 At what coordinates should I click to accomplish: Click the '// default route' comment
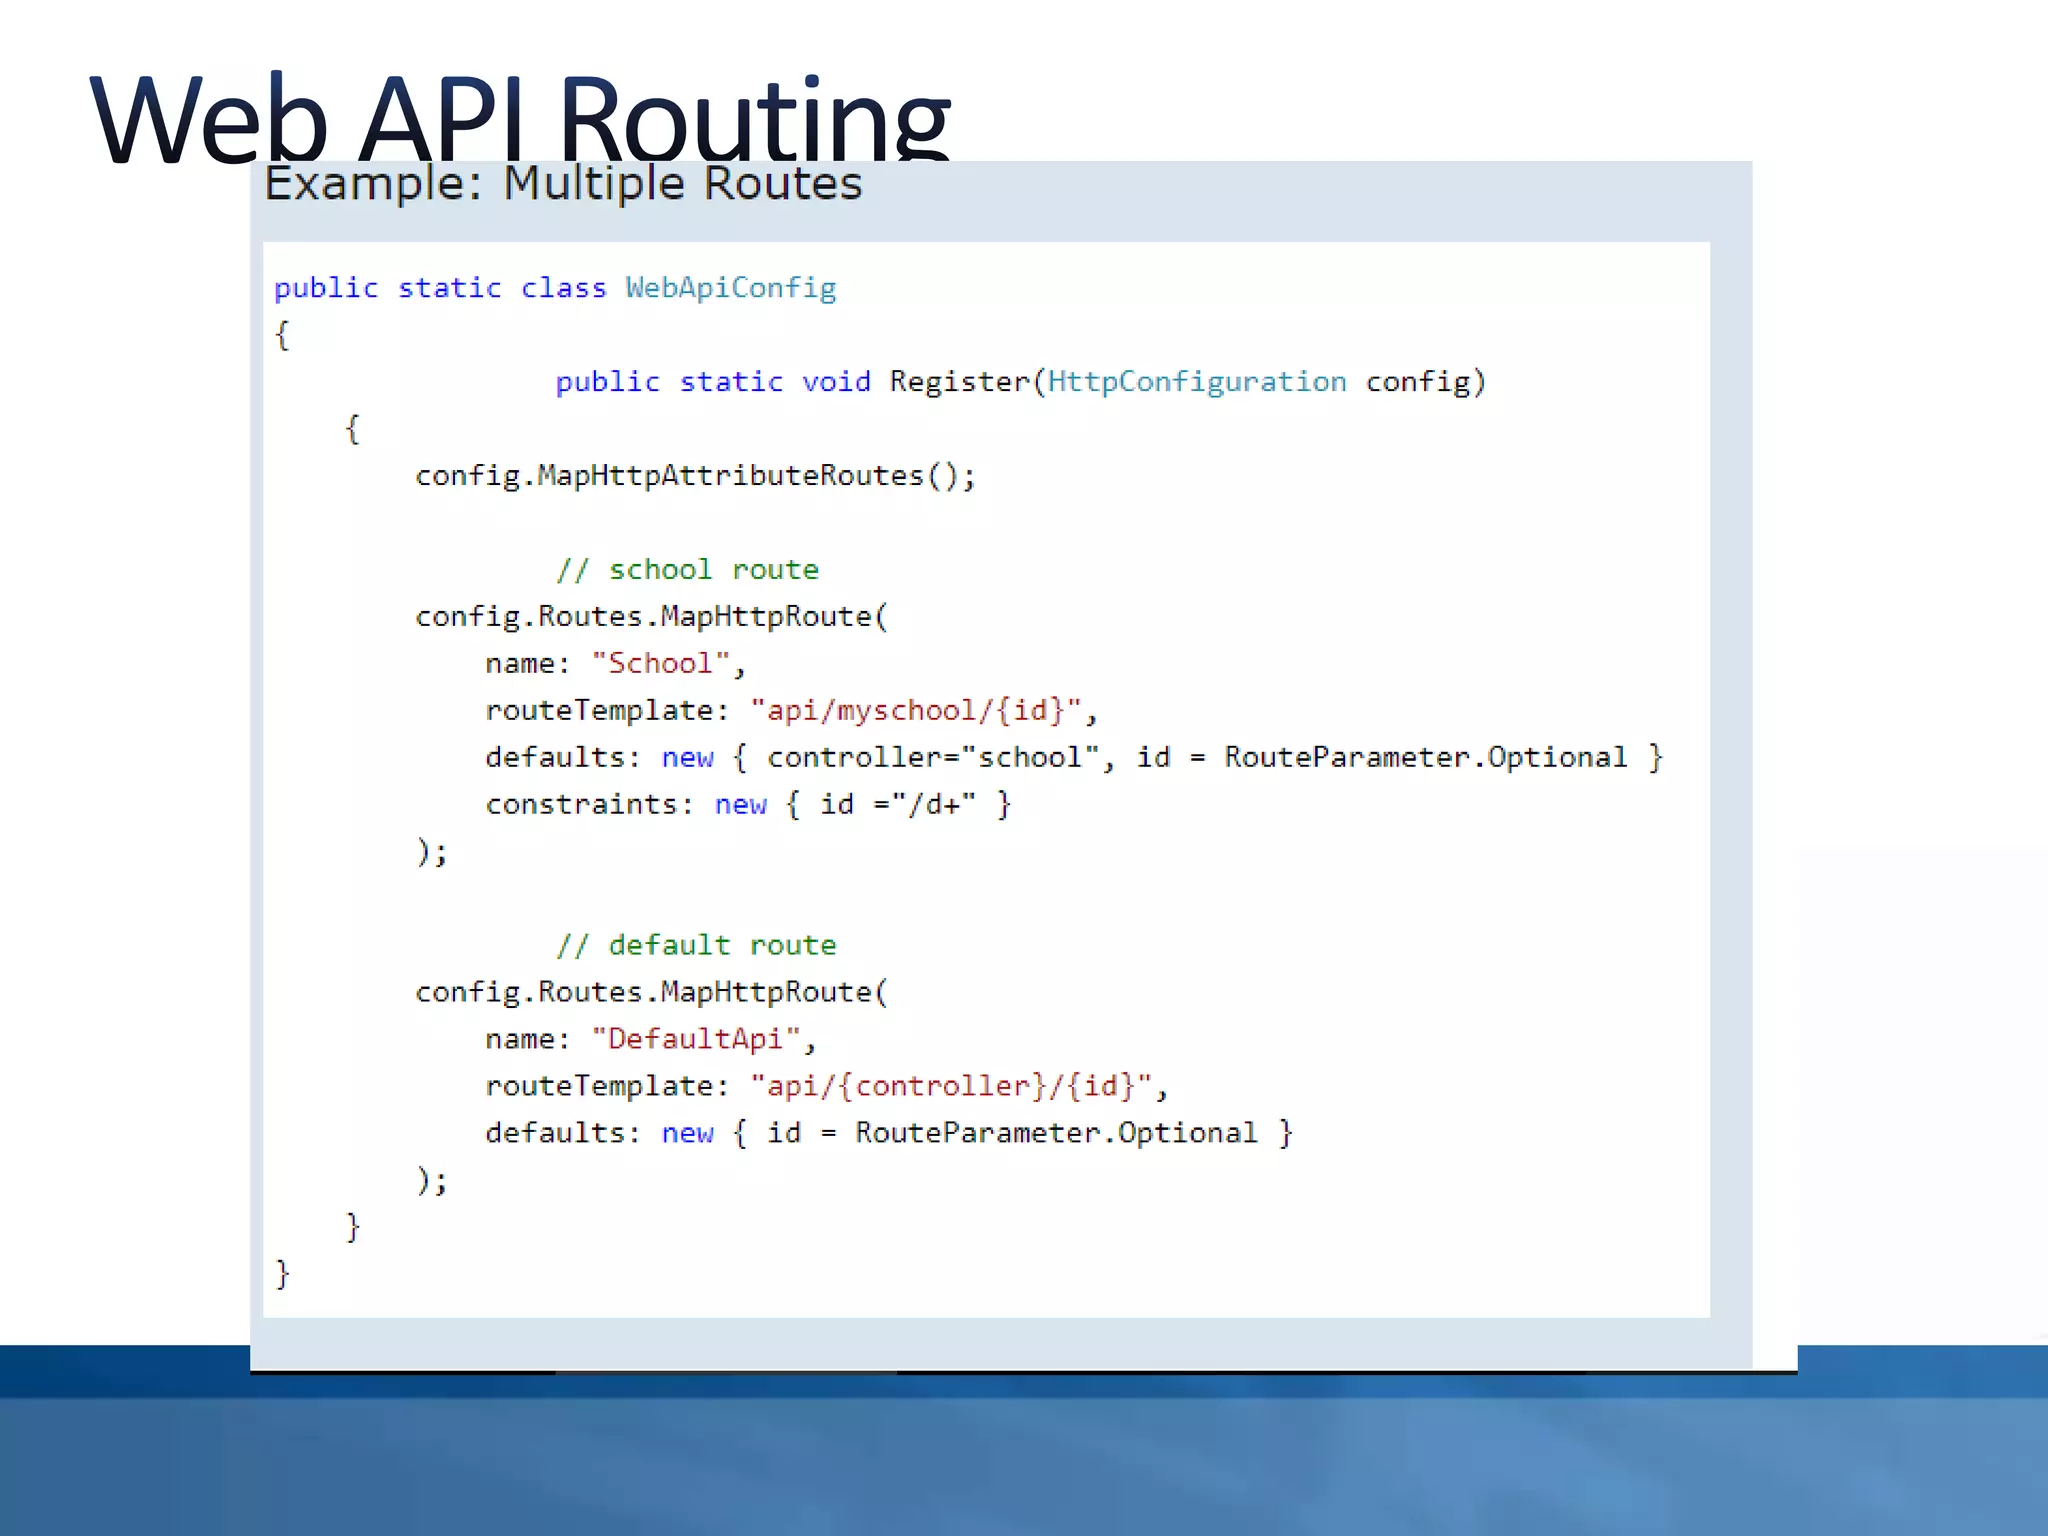coord(696,946)
